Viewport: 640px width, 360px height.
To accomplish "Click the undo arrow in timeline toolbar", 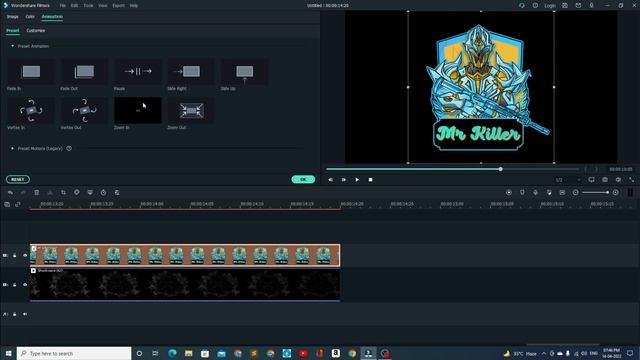I will (x=10, y=192).
